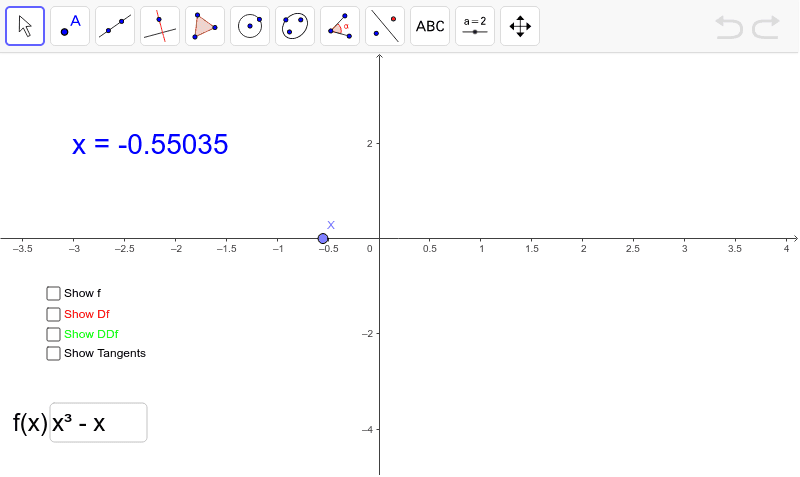Tick the Show Df checkbox
Image resolution: width=800 pixels, height=477 pixels.
(53, 314)
